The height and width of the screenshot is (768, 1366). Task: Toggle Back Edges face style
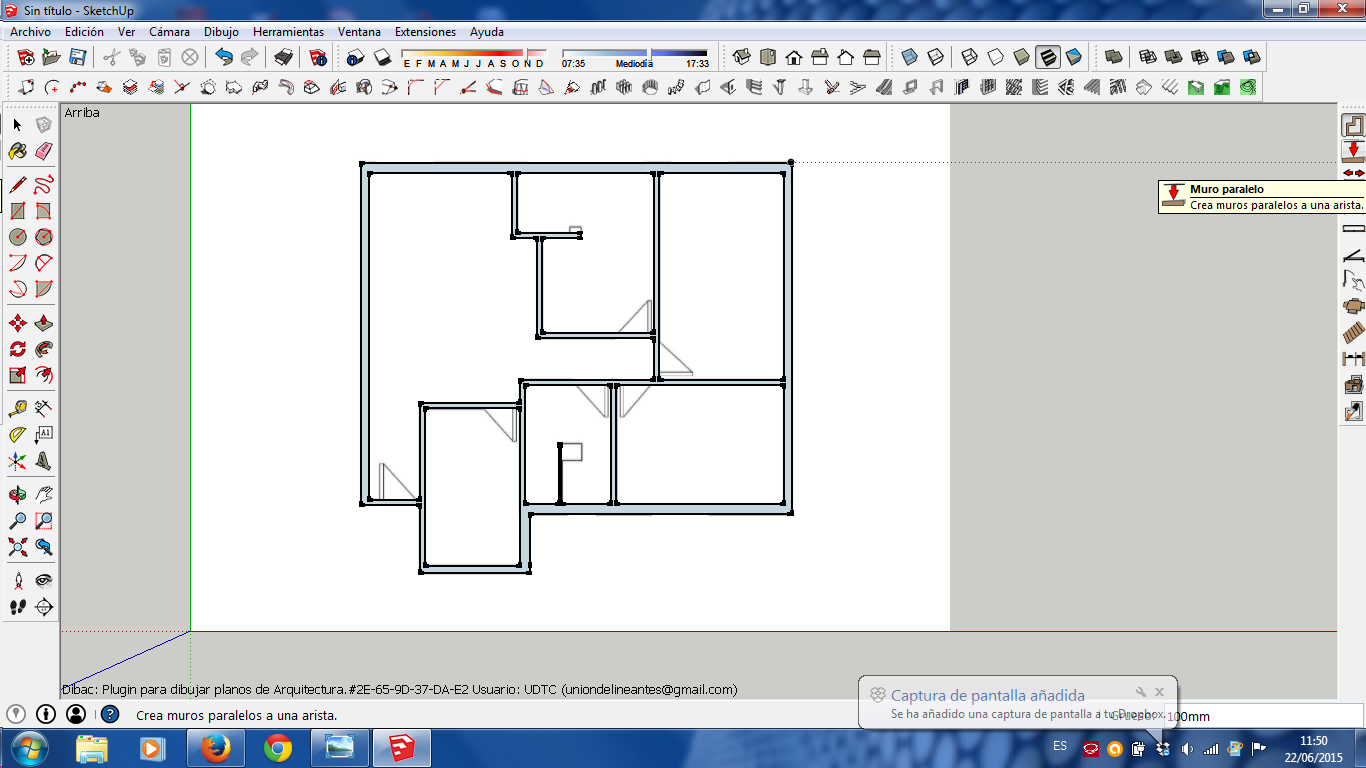935,57
